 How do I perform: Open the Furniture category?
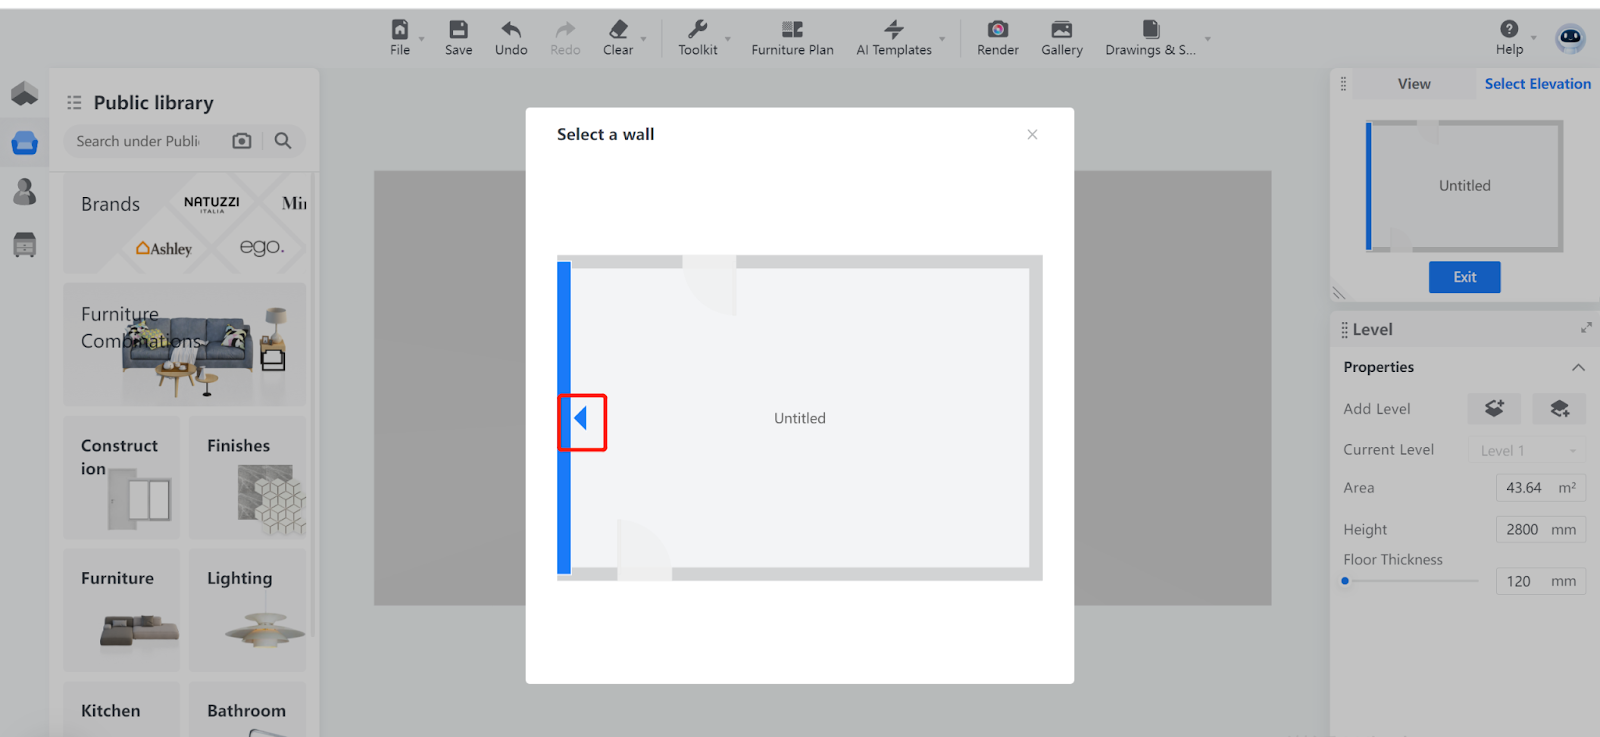coord(121,610)
